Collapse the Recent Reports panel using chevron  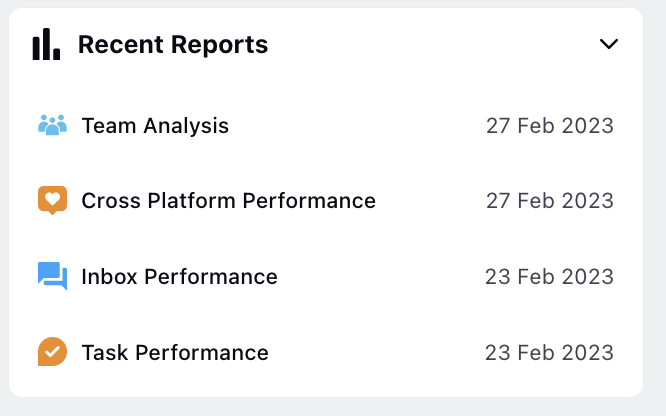pos(609,44)
